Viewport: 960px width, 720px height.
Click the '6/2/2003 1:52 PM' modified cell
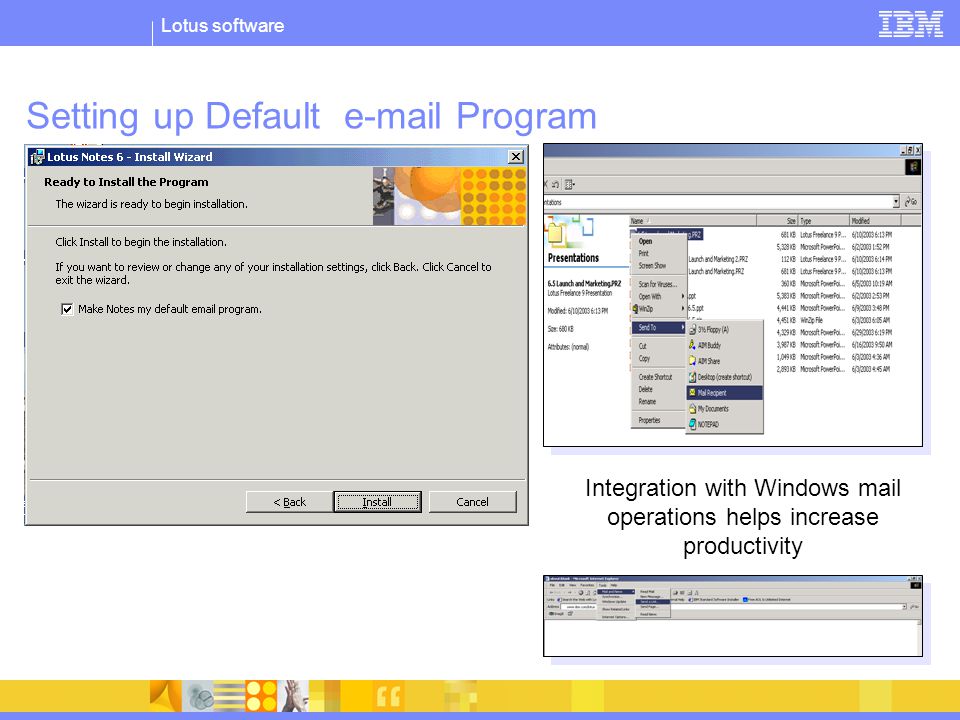tap(871, 247)
